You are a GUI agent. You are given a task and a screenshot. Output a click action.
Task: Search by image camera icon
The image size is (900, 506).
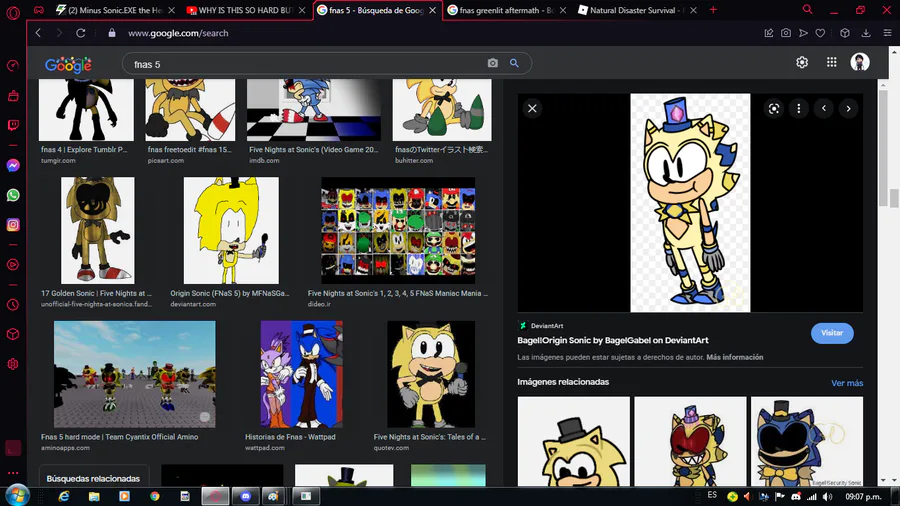coord(492,63)
